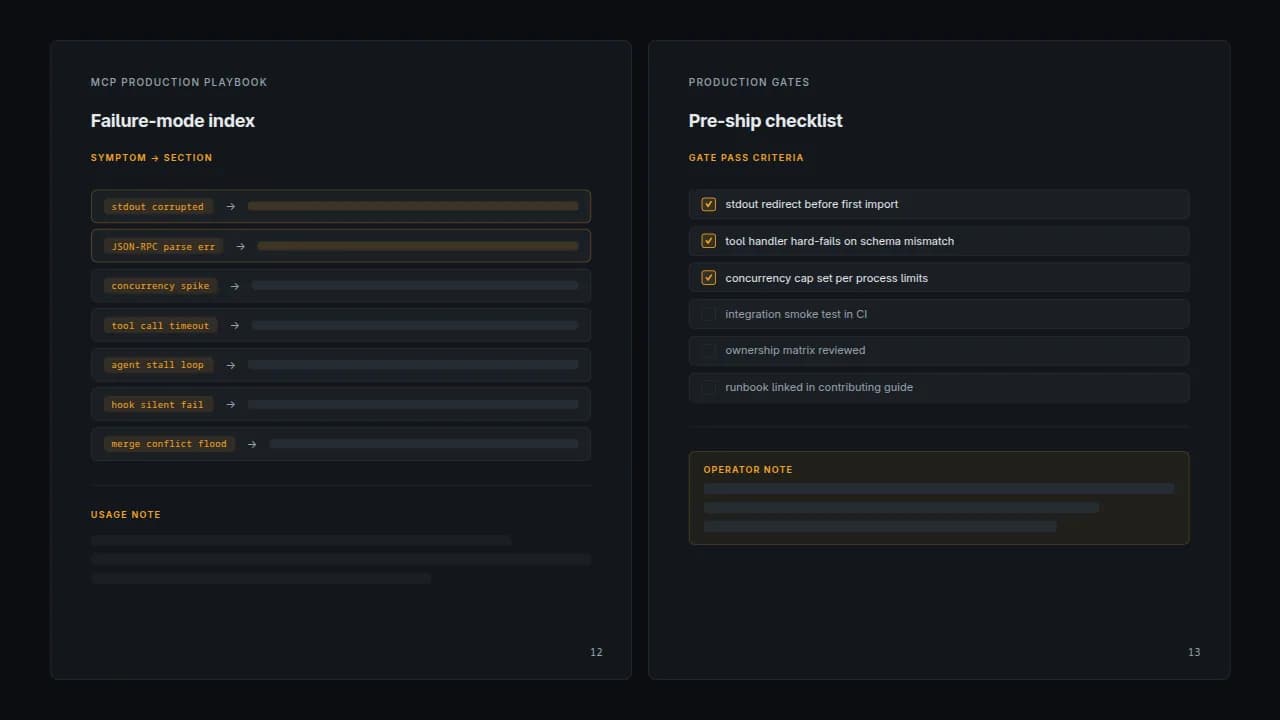The image size is (1280, 720).
Task: Check the 'ownership matrix reviewed' box
Action: click(708, 351)
